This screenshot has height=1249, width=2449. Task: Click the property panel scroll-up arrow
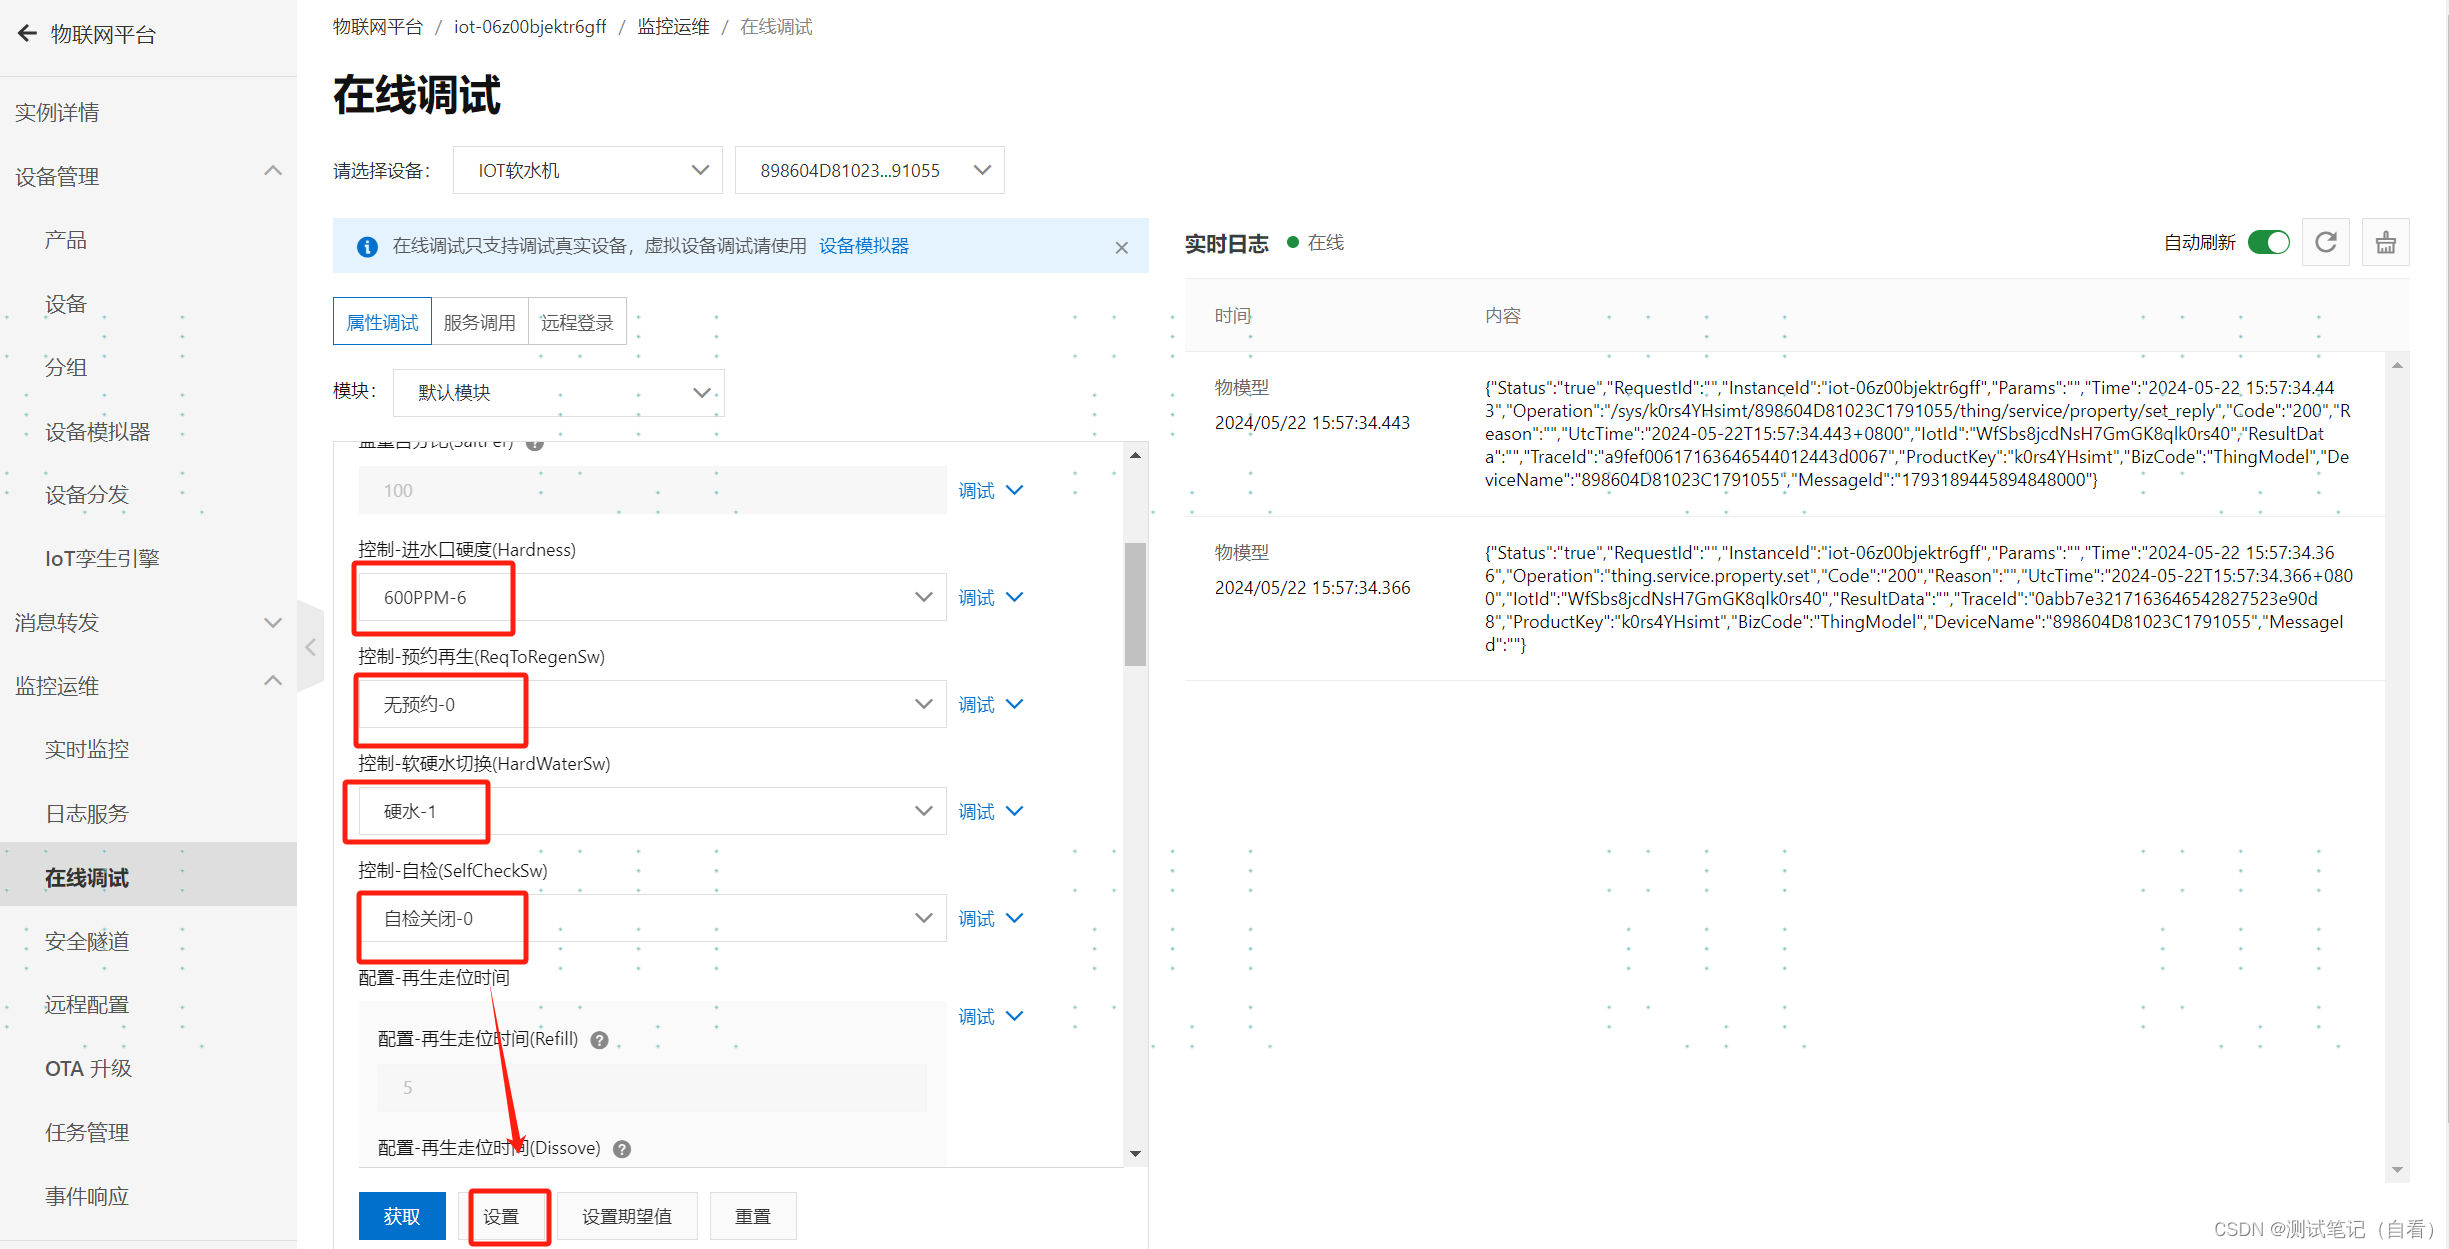1135,455
